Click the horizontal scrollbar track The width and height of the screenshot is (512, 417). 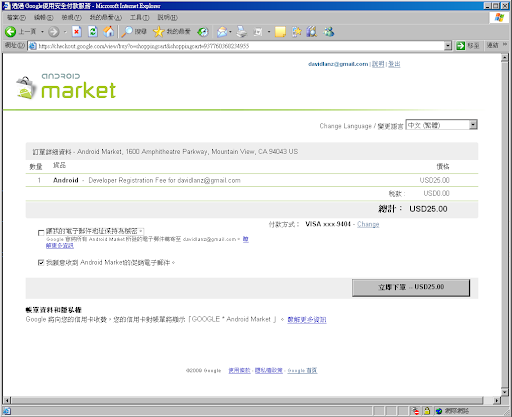click(x=247, y=400)
